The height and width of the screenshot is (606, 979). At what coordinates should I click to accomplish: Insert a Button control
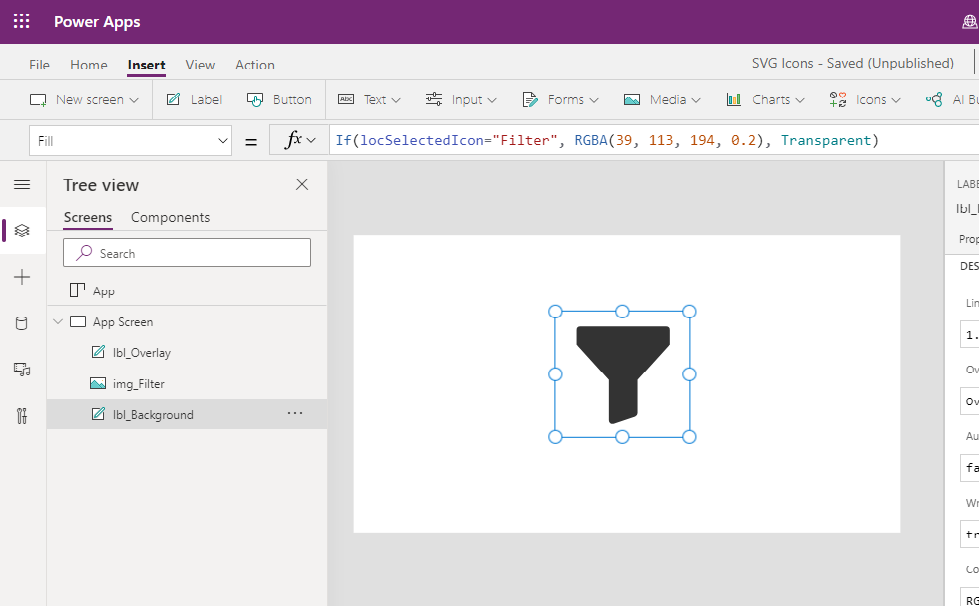coord(279,99)
